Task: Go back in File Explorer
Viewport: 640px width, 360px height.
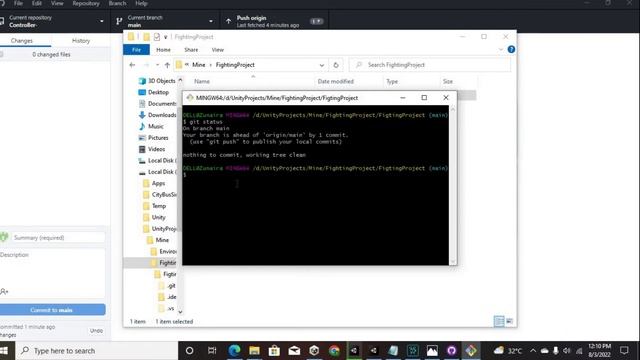Action: point(132,65)
